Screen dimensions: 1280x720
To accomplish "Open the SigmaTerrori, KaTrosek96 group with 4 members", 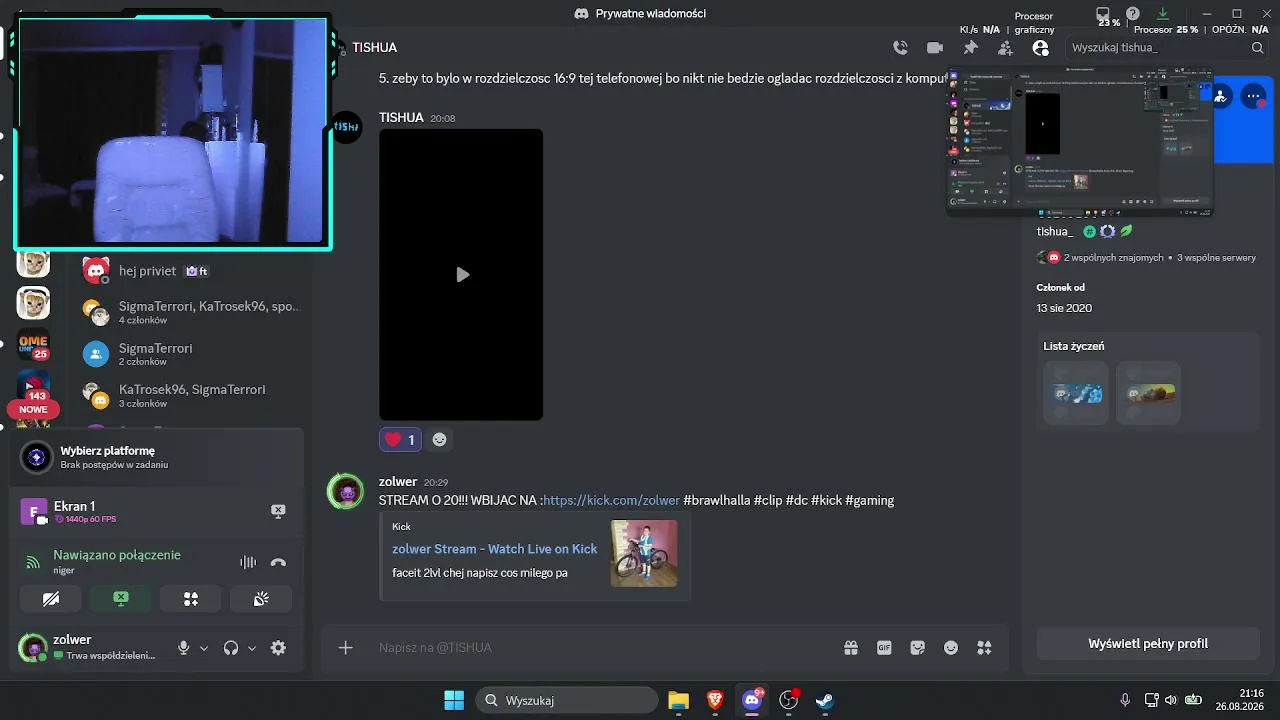I will [x=192, y=312].
